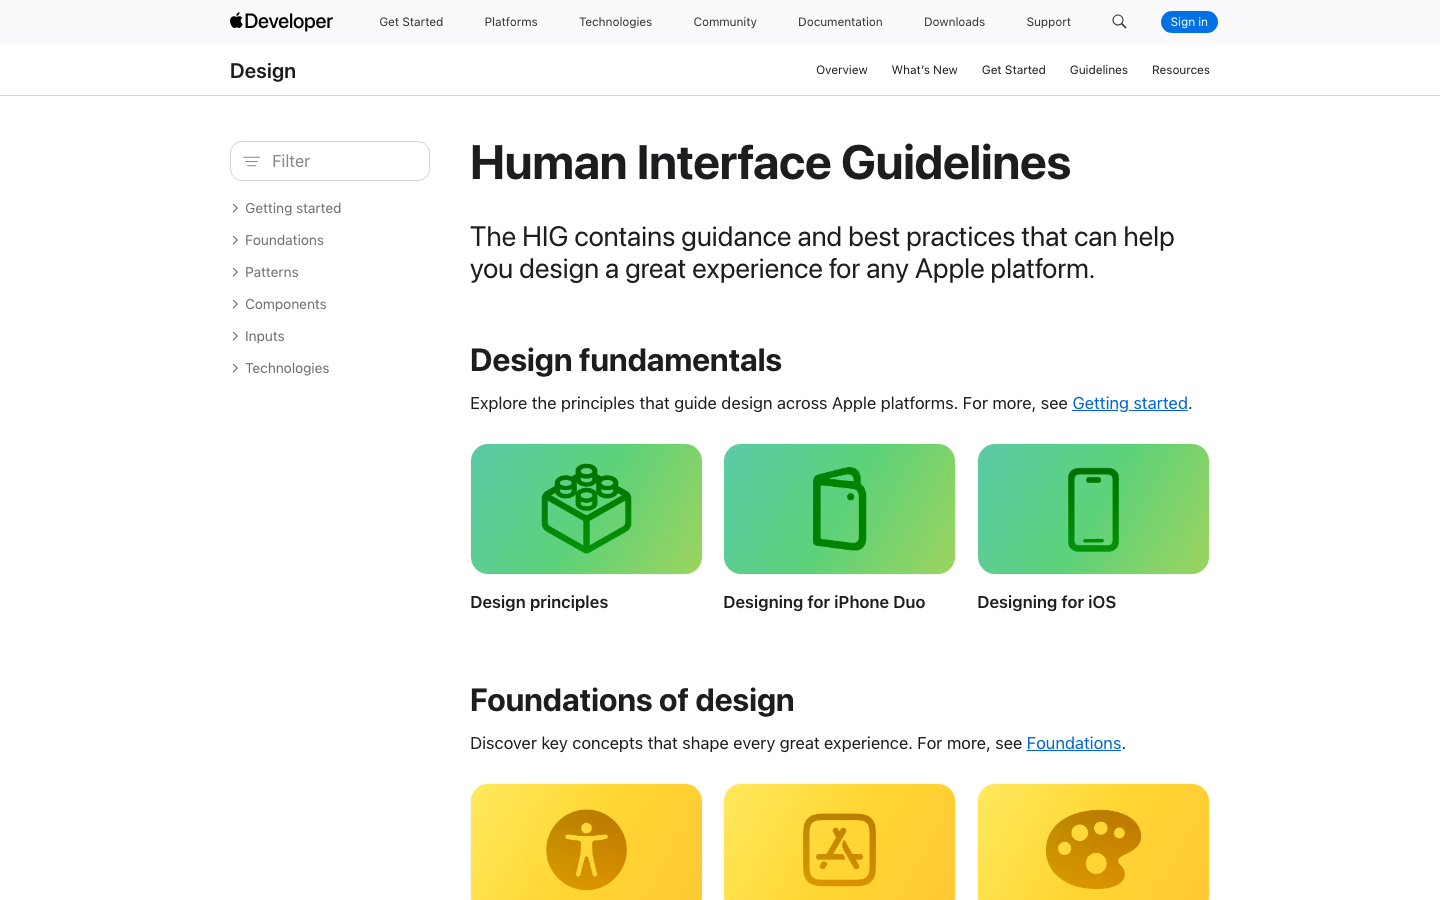The height and width of the screenshot is (900, 1440).
Task: Follow the Foundations inline link
Action: (x=1074, y=743)
